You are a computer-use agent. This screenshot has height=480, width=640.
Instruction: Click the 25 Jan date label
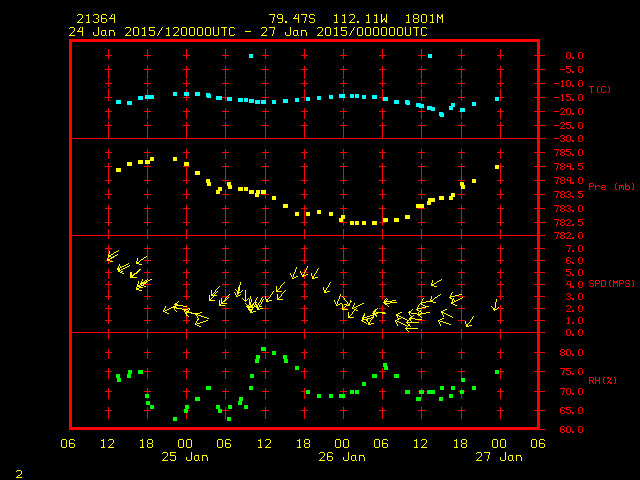[x=185, y=457]
